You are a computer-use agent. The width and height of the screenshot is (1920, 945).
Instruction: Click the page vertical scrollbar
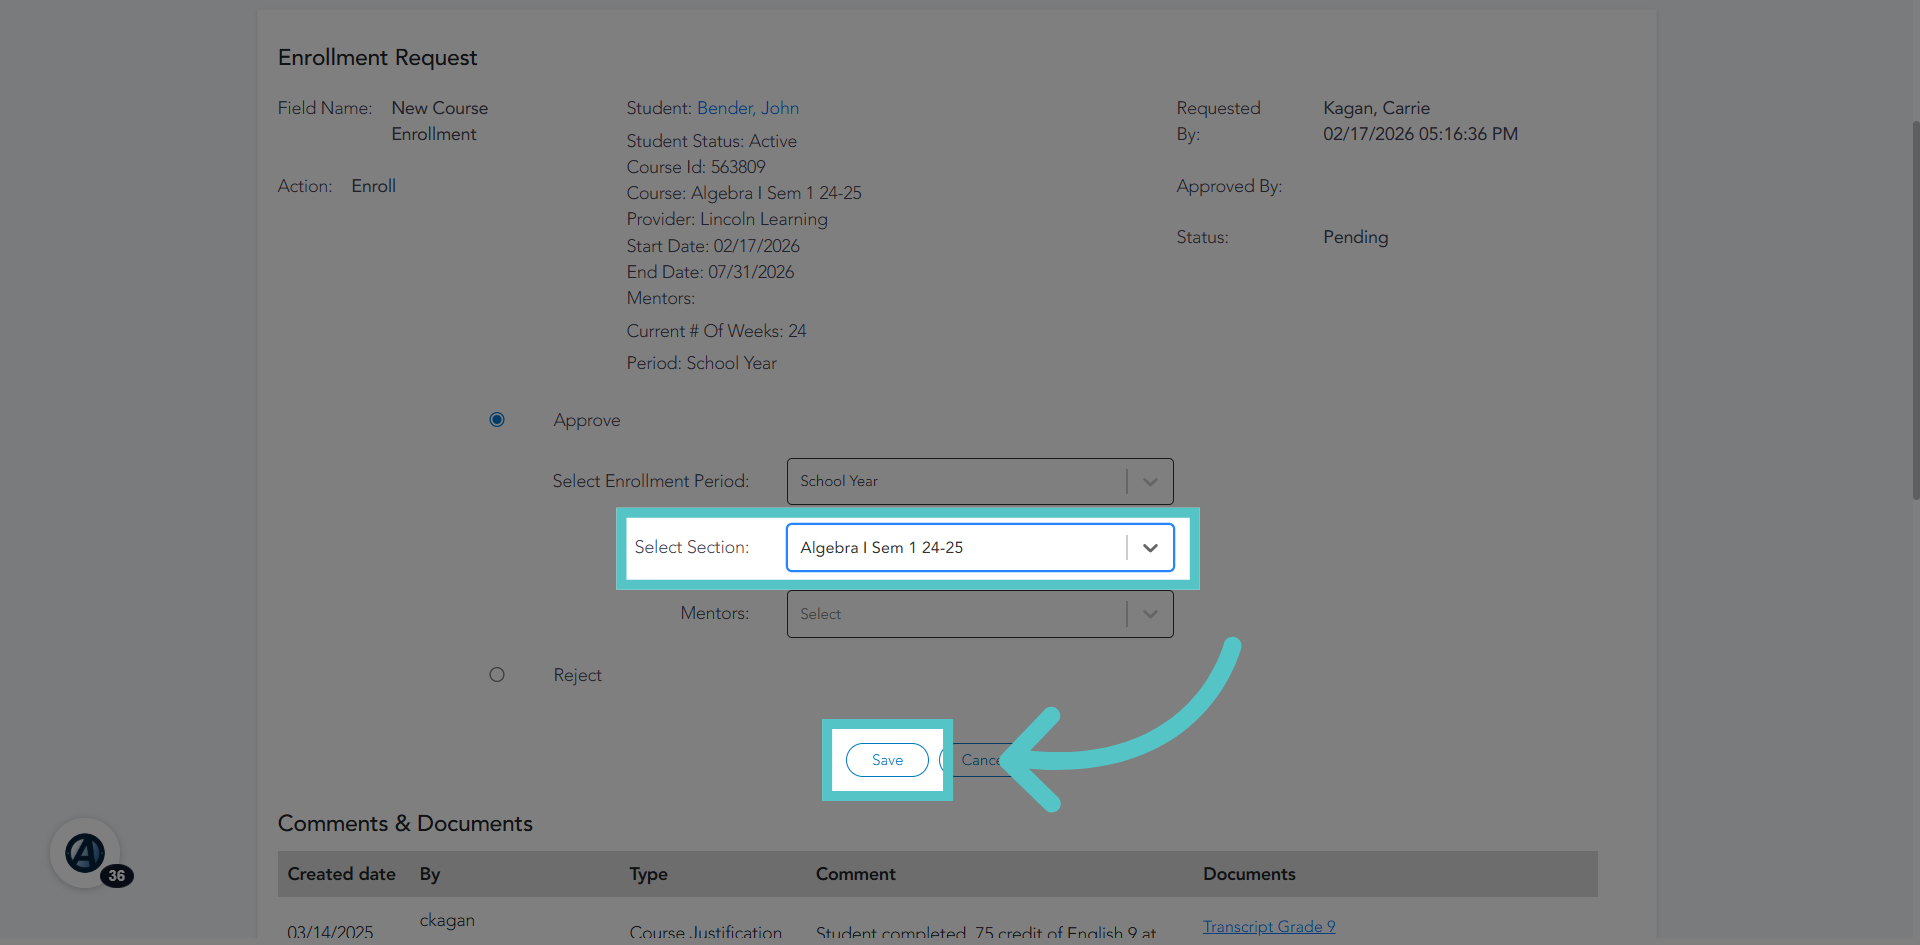click(1915, 310)
